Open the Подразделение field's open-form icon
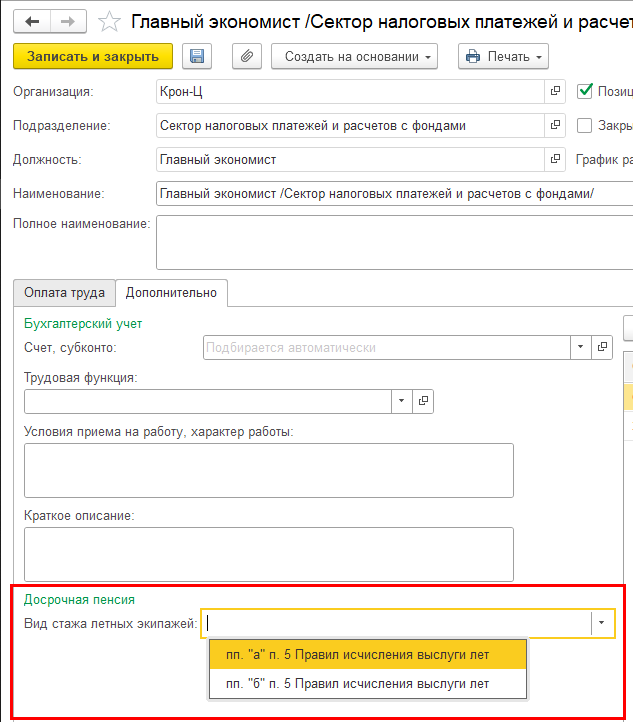Viewport: 633px width, 722px height. tap(555, 126)
